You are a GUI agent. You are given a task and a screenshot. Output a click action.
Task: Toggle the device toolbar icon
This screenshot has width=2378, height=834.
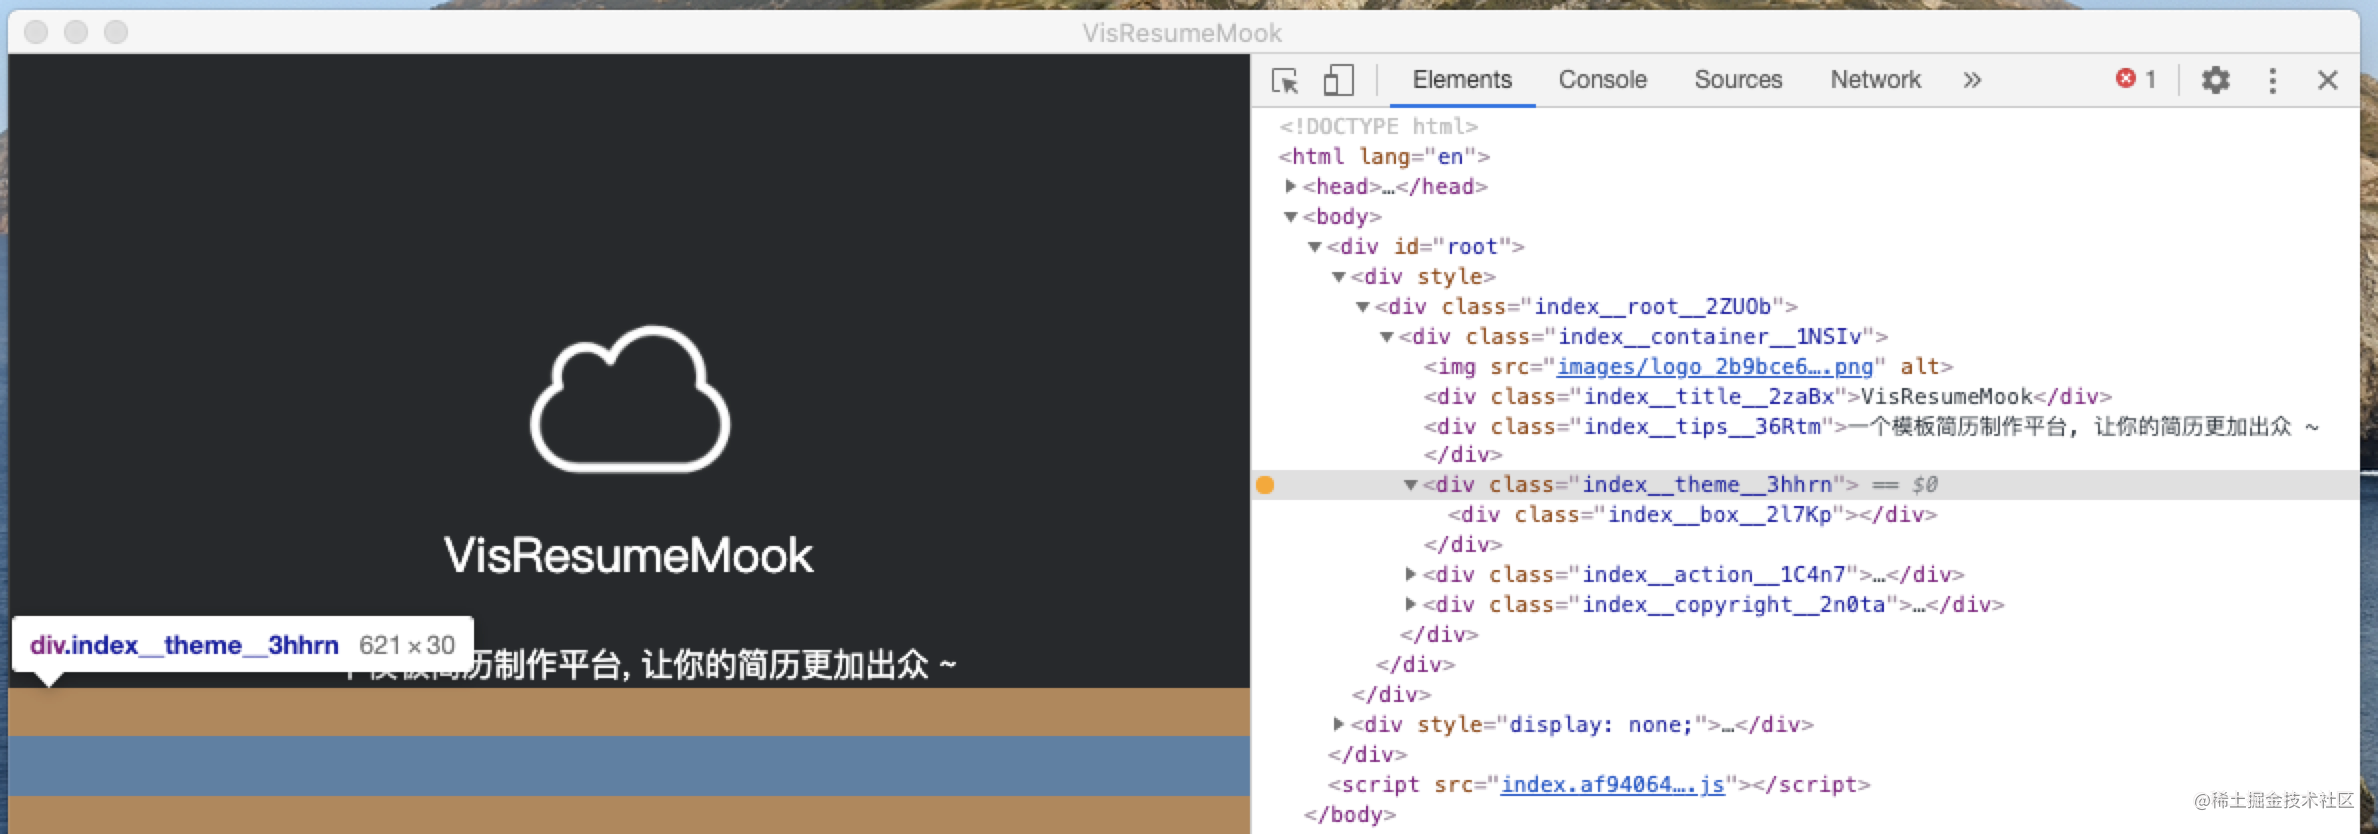1338,80
